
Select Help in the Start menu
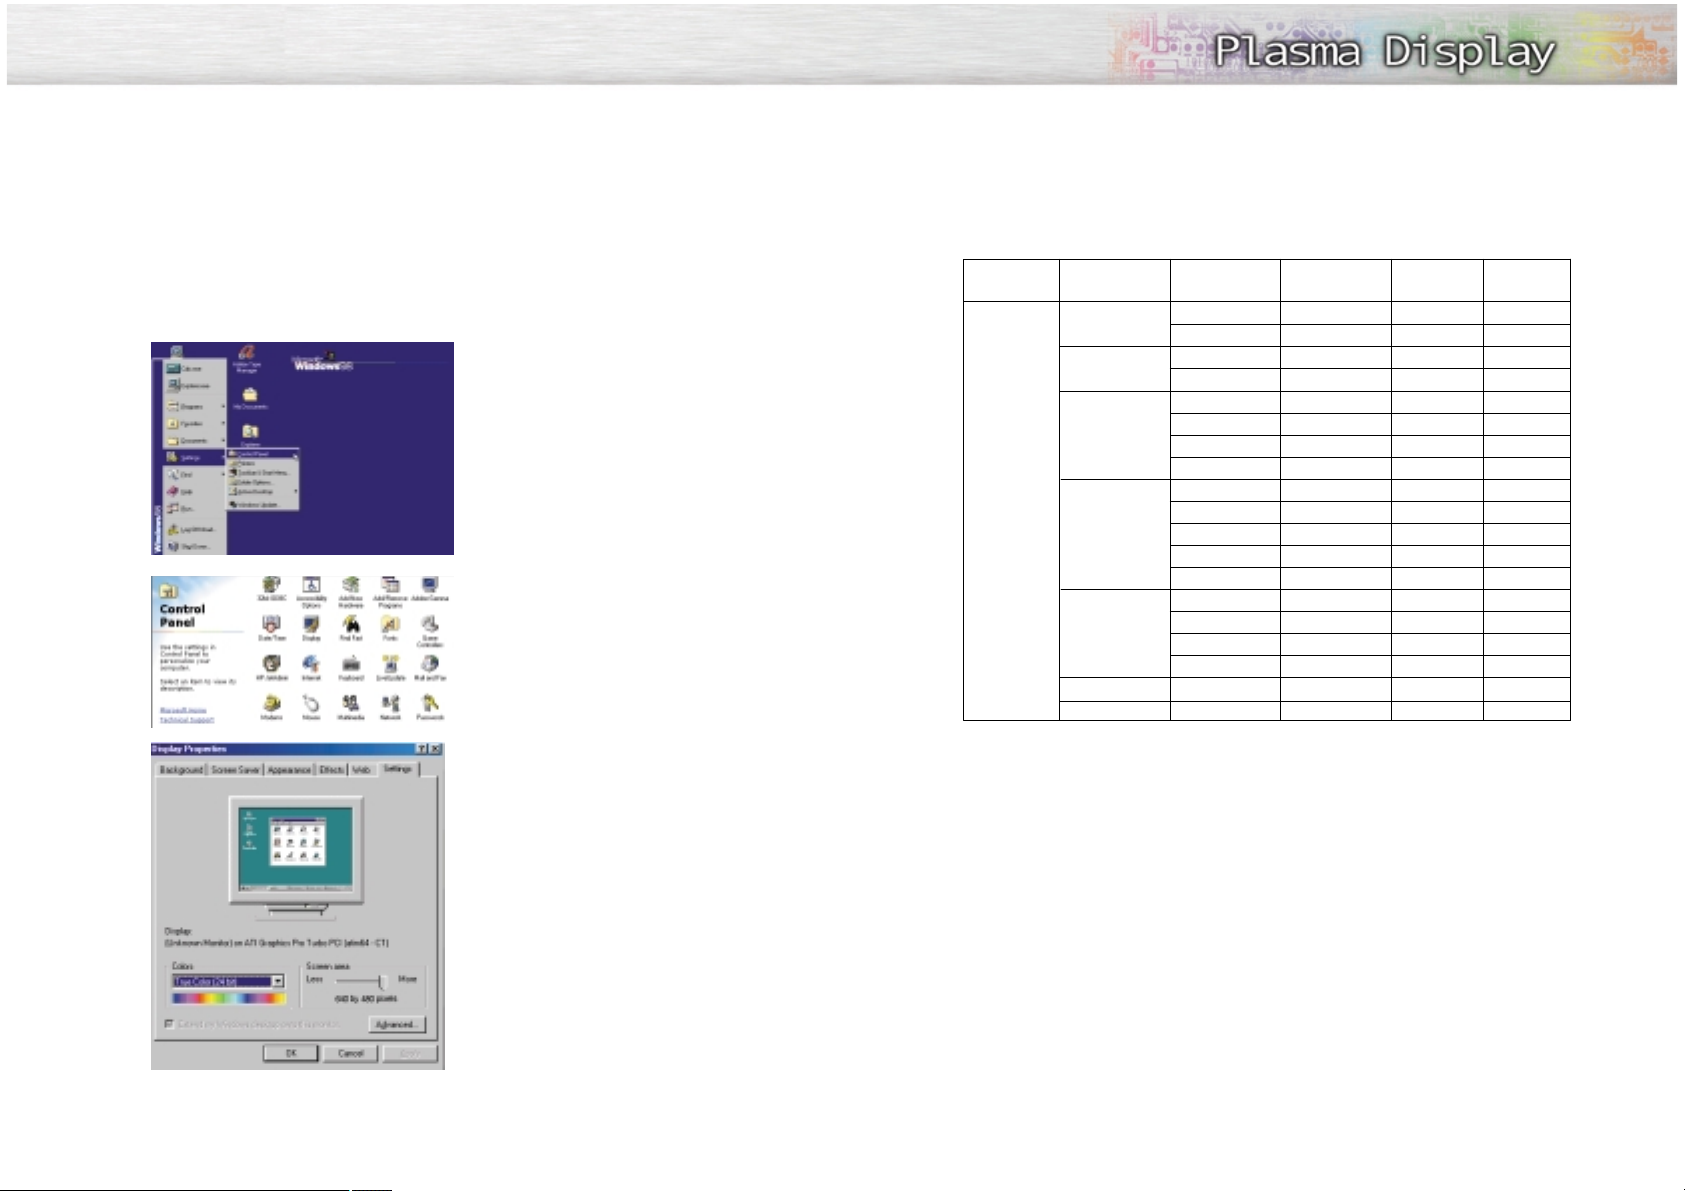pyautogui.click(x=195, y=491)
